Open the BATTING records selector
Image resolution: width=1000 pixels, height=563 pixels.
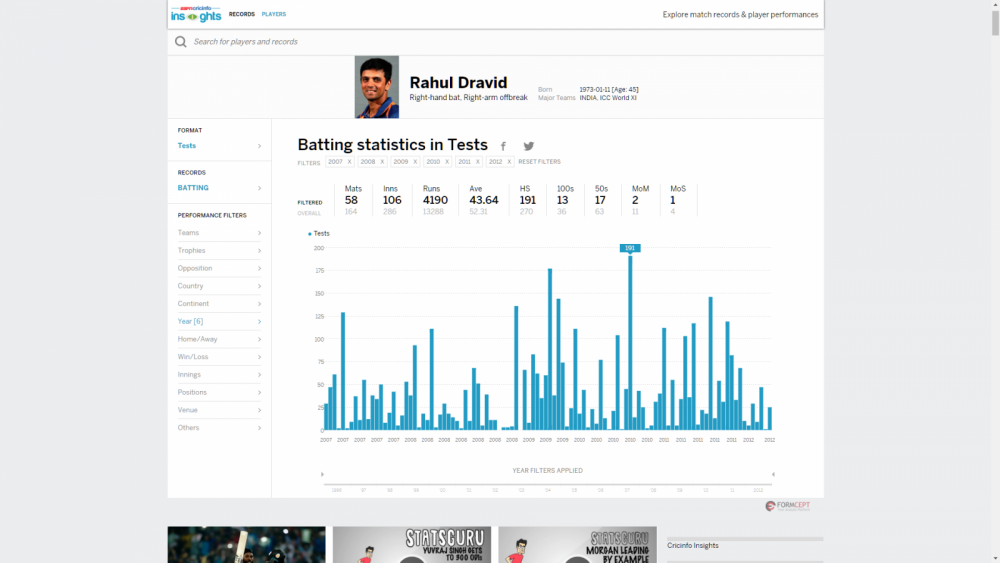(x=219, y=188)
